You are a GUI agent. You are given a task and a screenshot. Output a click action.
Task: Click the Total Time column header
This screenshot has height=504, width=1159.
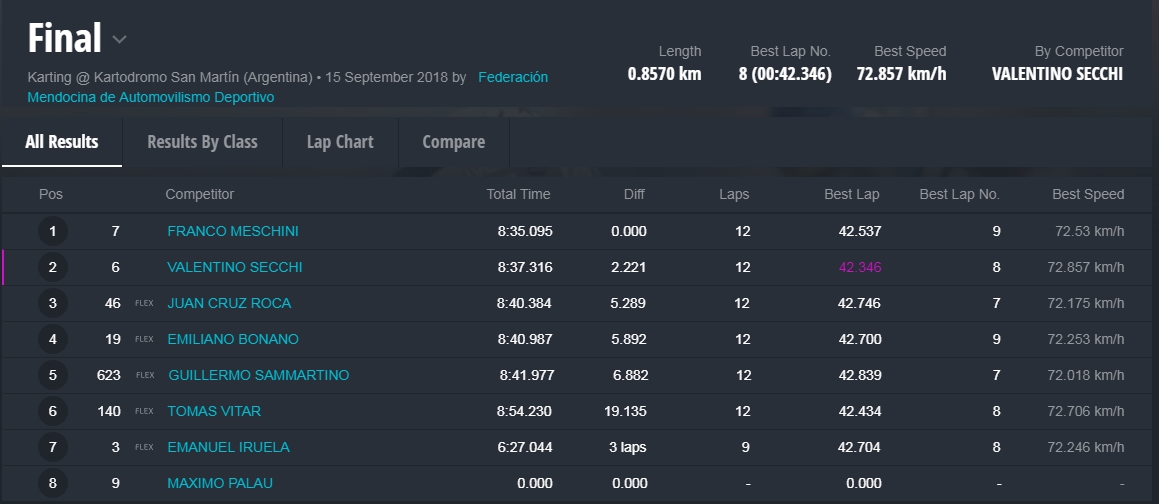pyautogui.click(x=518, y=194)
